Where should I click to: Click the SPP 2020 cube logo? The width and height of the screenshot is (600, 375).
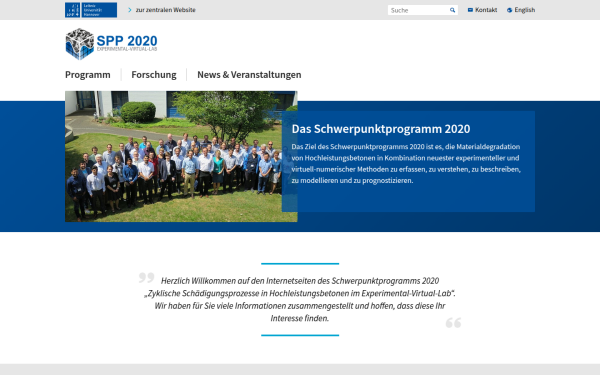80,44
